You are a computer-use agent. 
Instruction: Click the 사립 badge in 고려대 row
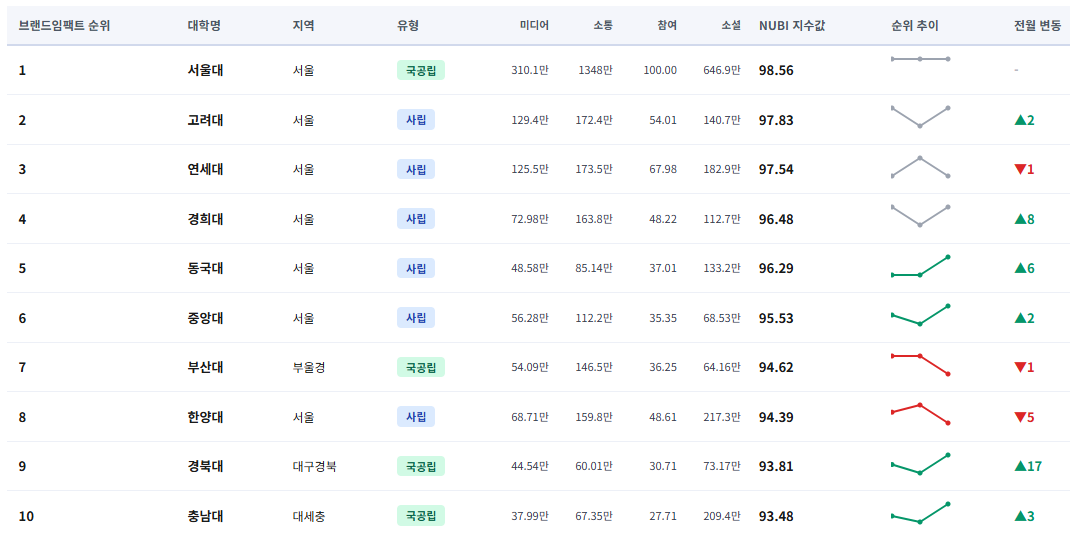(416, 120)
